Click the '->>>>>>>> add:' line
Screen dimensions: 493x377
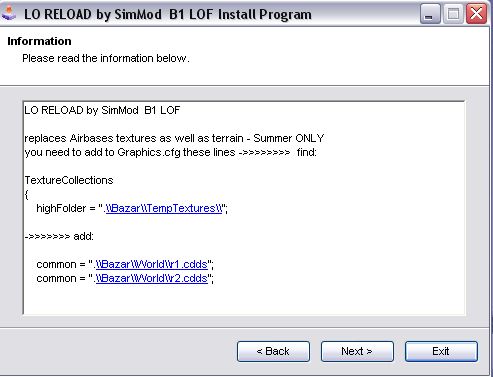[59, 236]
